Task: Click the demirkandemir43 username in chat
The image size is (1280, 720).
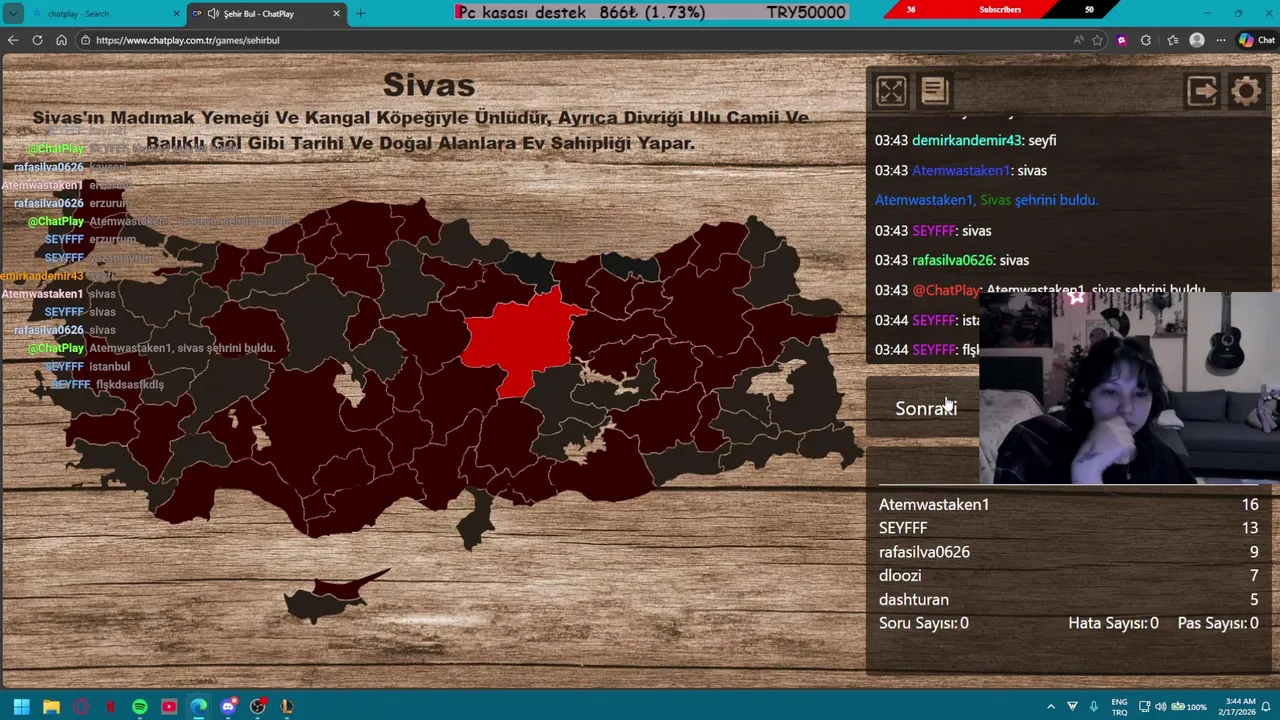Action: 967,140
